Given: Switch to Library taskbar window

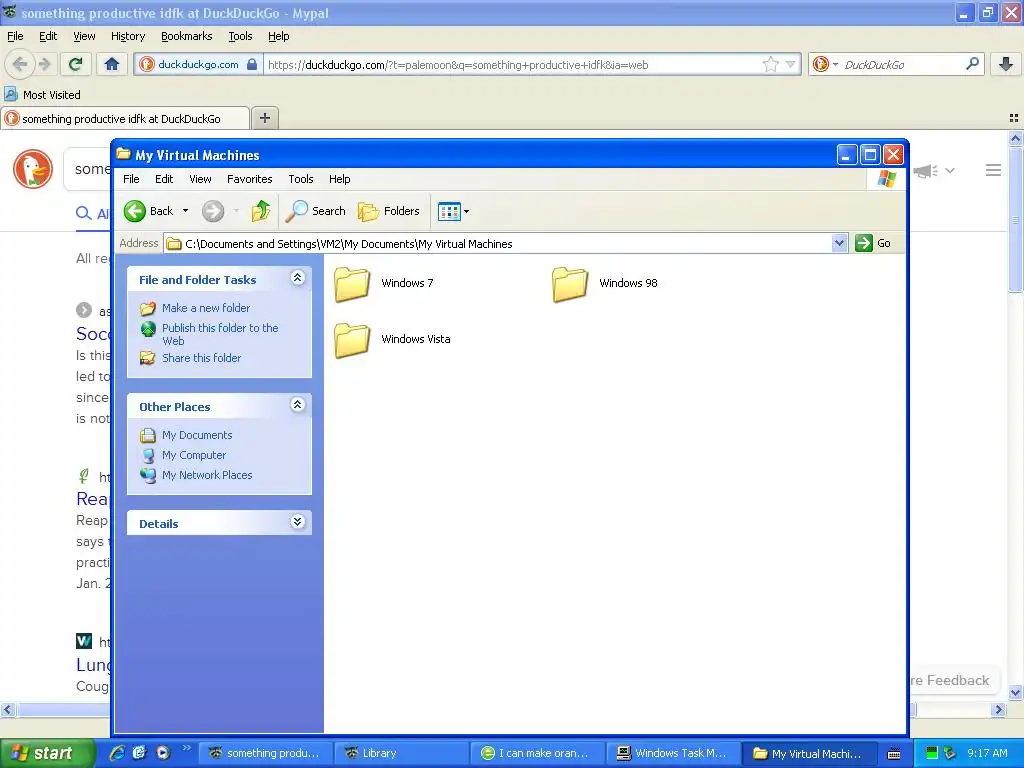Looking at the screenshot, I should tap(400, 753).
